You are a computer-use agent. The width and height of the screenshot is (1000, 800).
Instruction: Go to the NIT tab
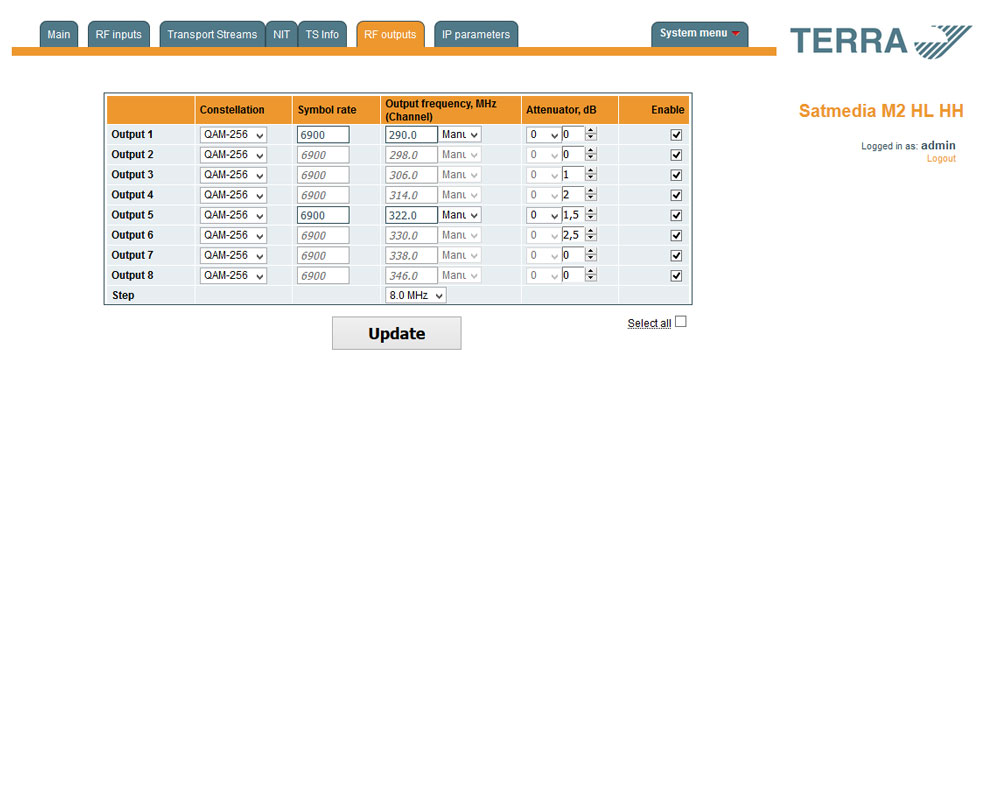click(x=281, y=35)
